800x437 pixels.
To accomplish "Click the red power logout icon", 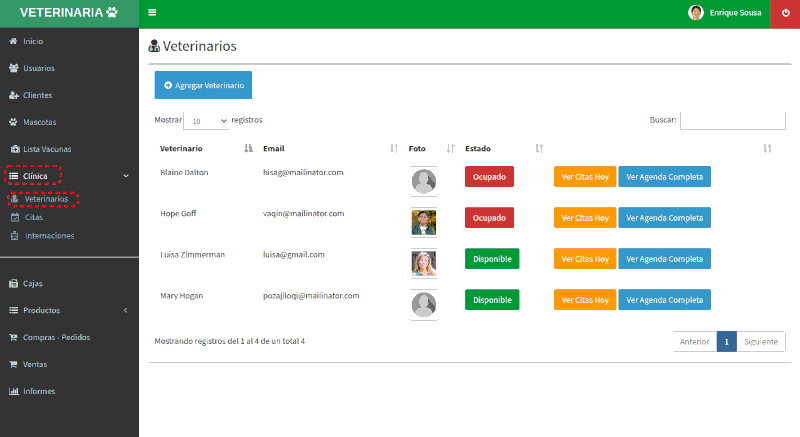I will 785,12.
